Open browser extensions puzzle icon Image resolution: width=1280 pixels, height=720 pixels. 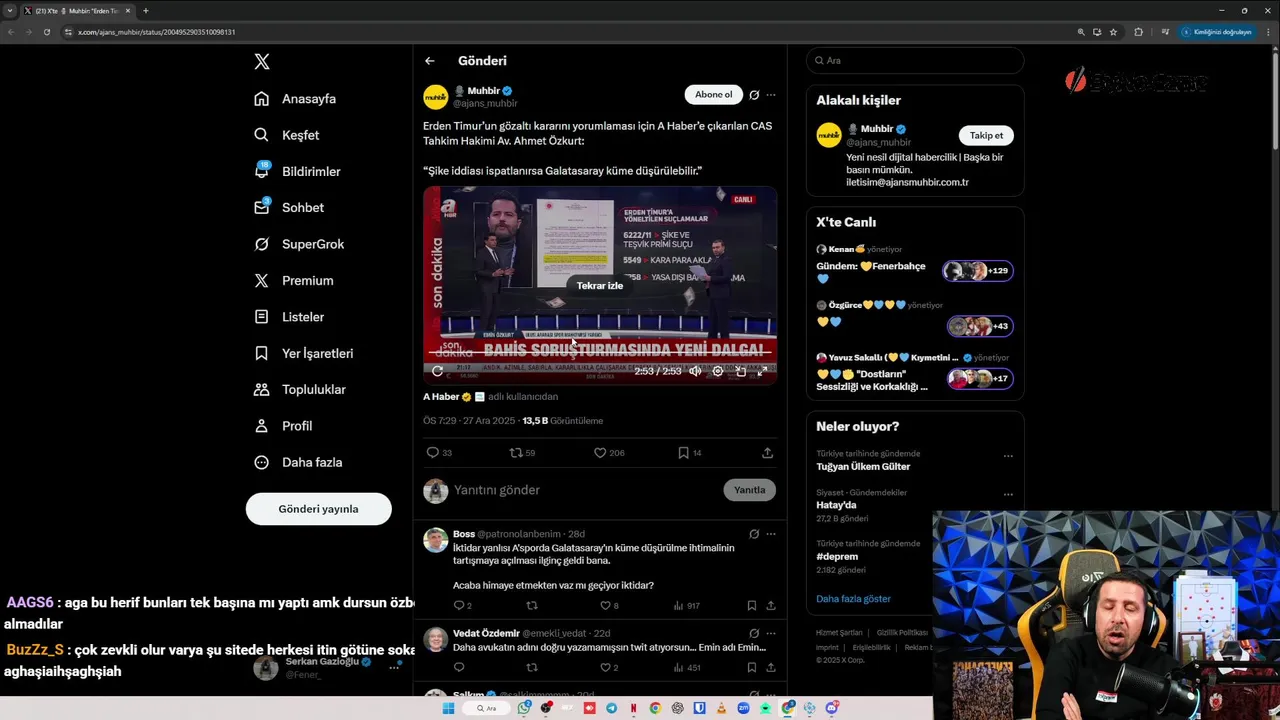[x=1138, y=32]
